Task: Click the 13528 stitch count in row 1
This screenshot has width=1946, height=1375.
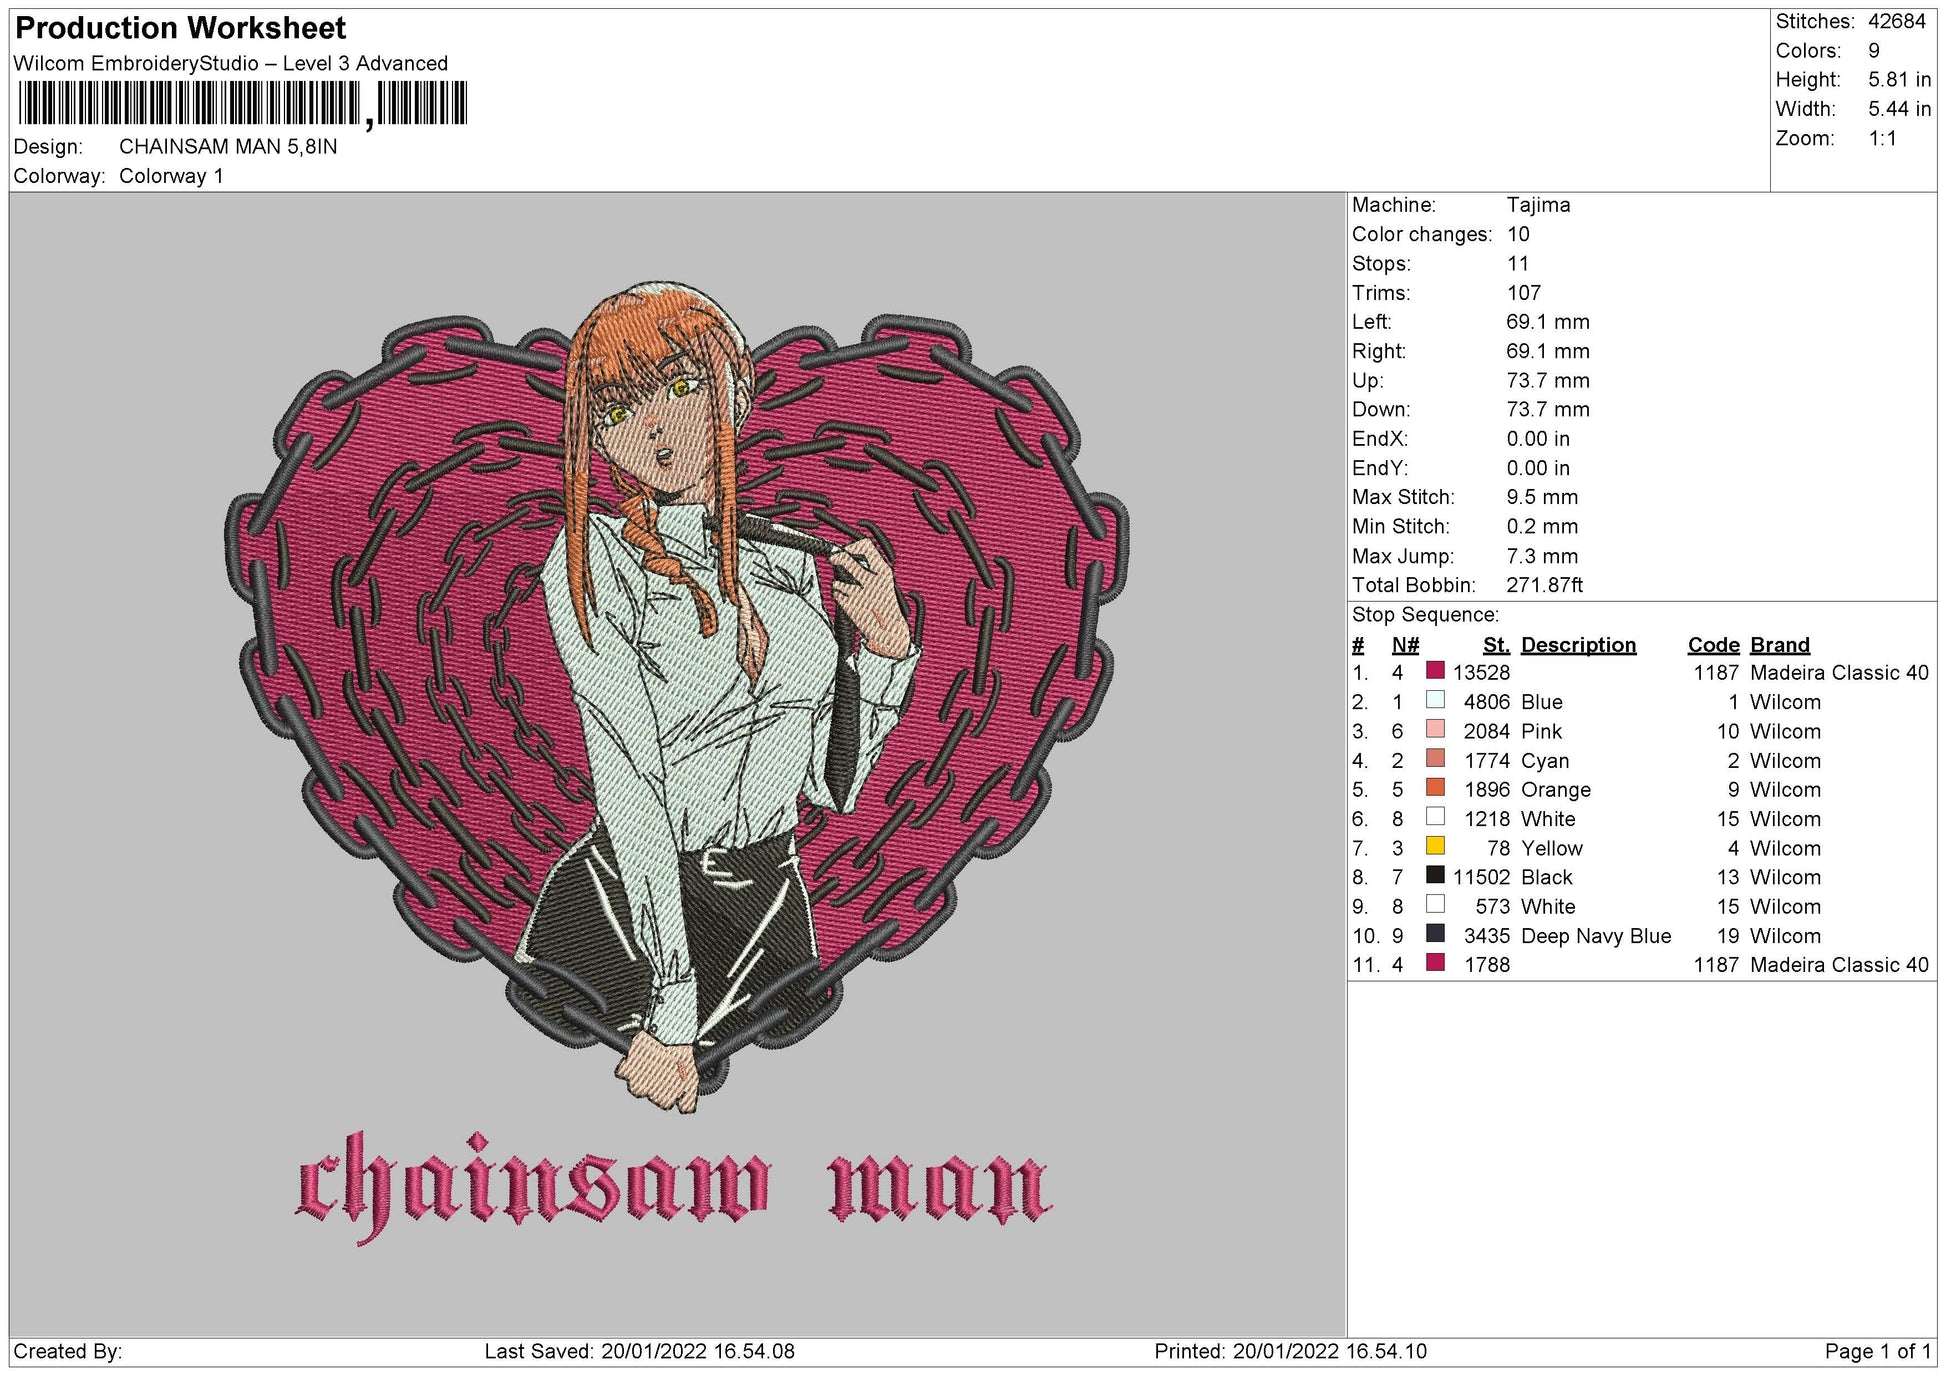Action: tap(1481, 673)
